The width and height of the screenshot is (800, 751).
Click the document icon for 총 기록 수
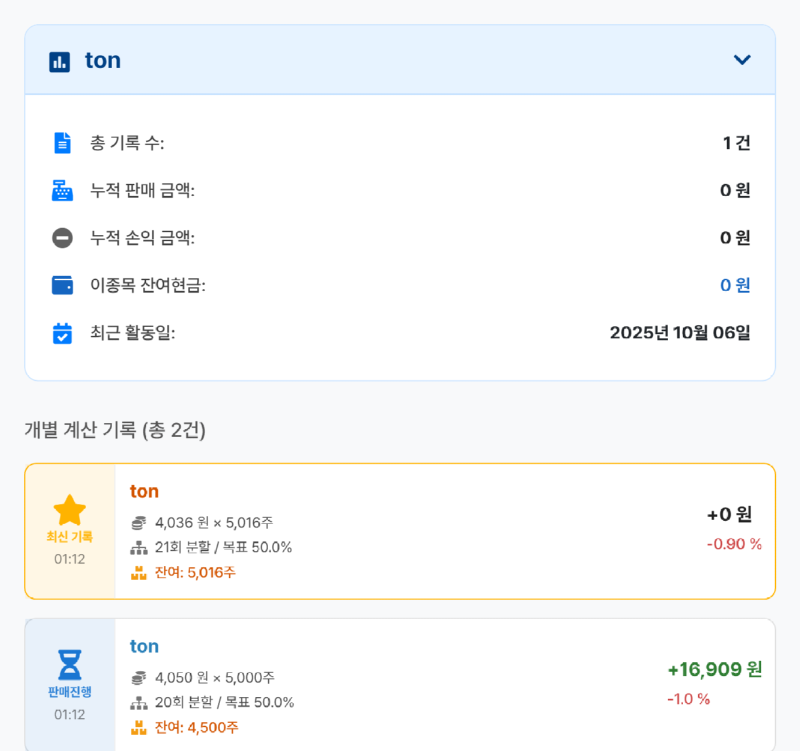click(x=62, y=143)
